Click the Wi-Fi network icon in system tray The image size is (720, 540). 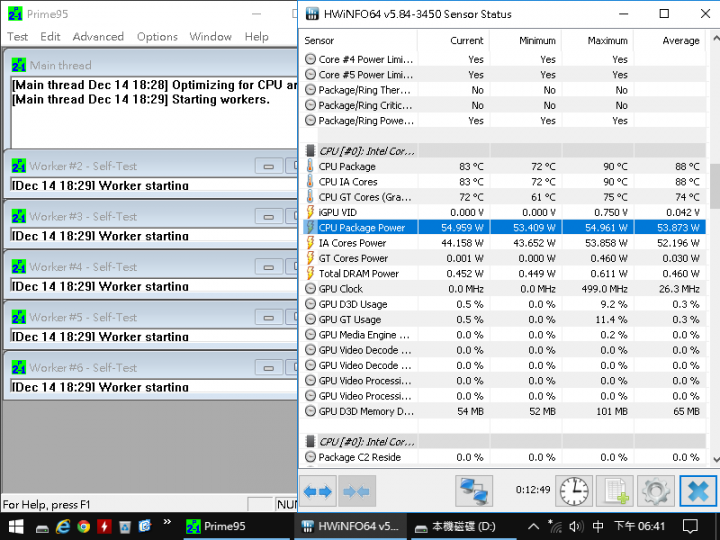pyautogui.click(x=555, y=526)
